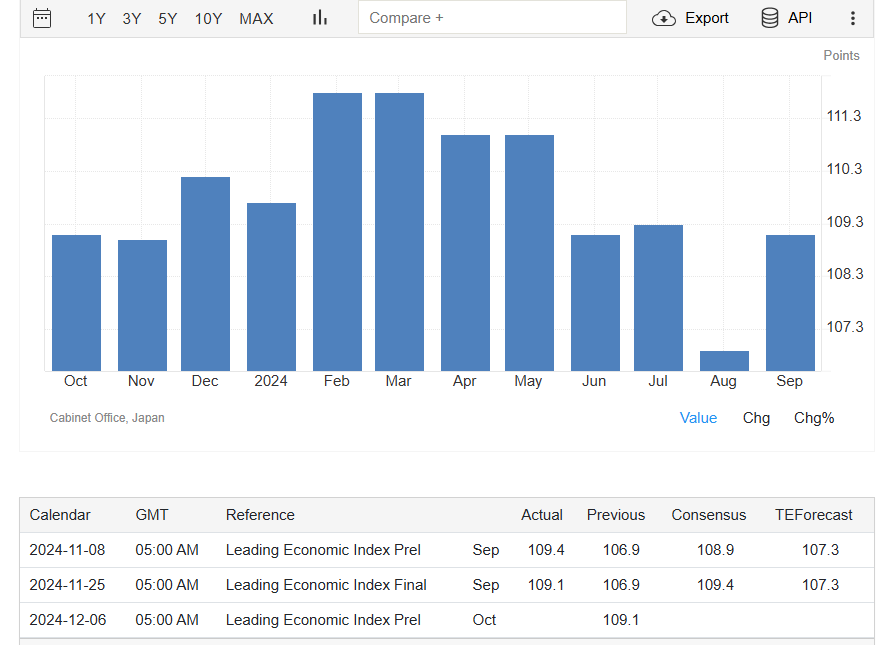Image resolution: width=890 pixels, height=645 pixels.
Task: Click the Compare + input field
Action: click(x=492, y=18)
